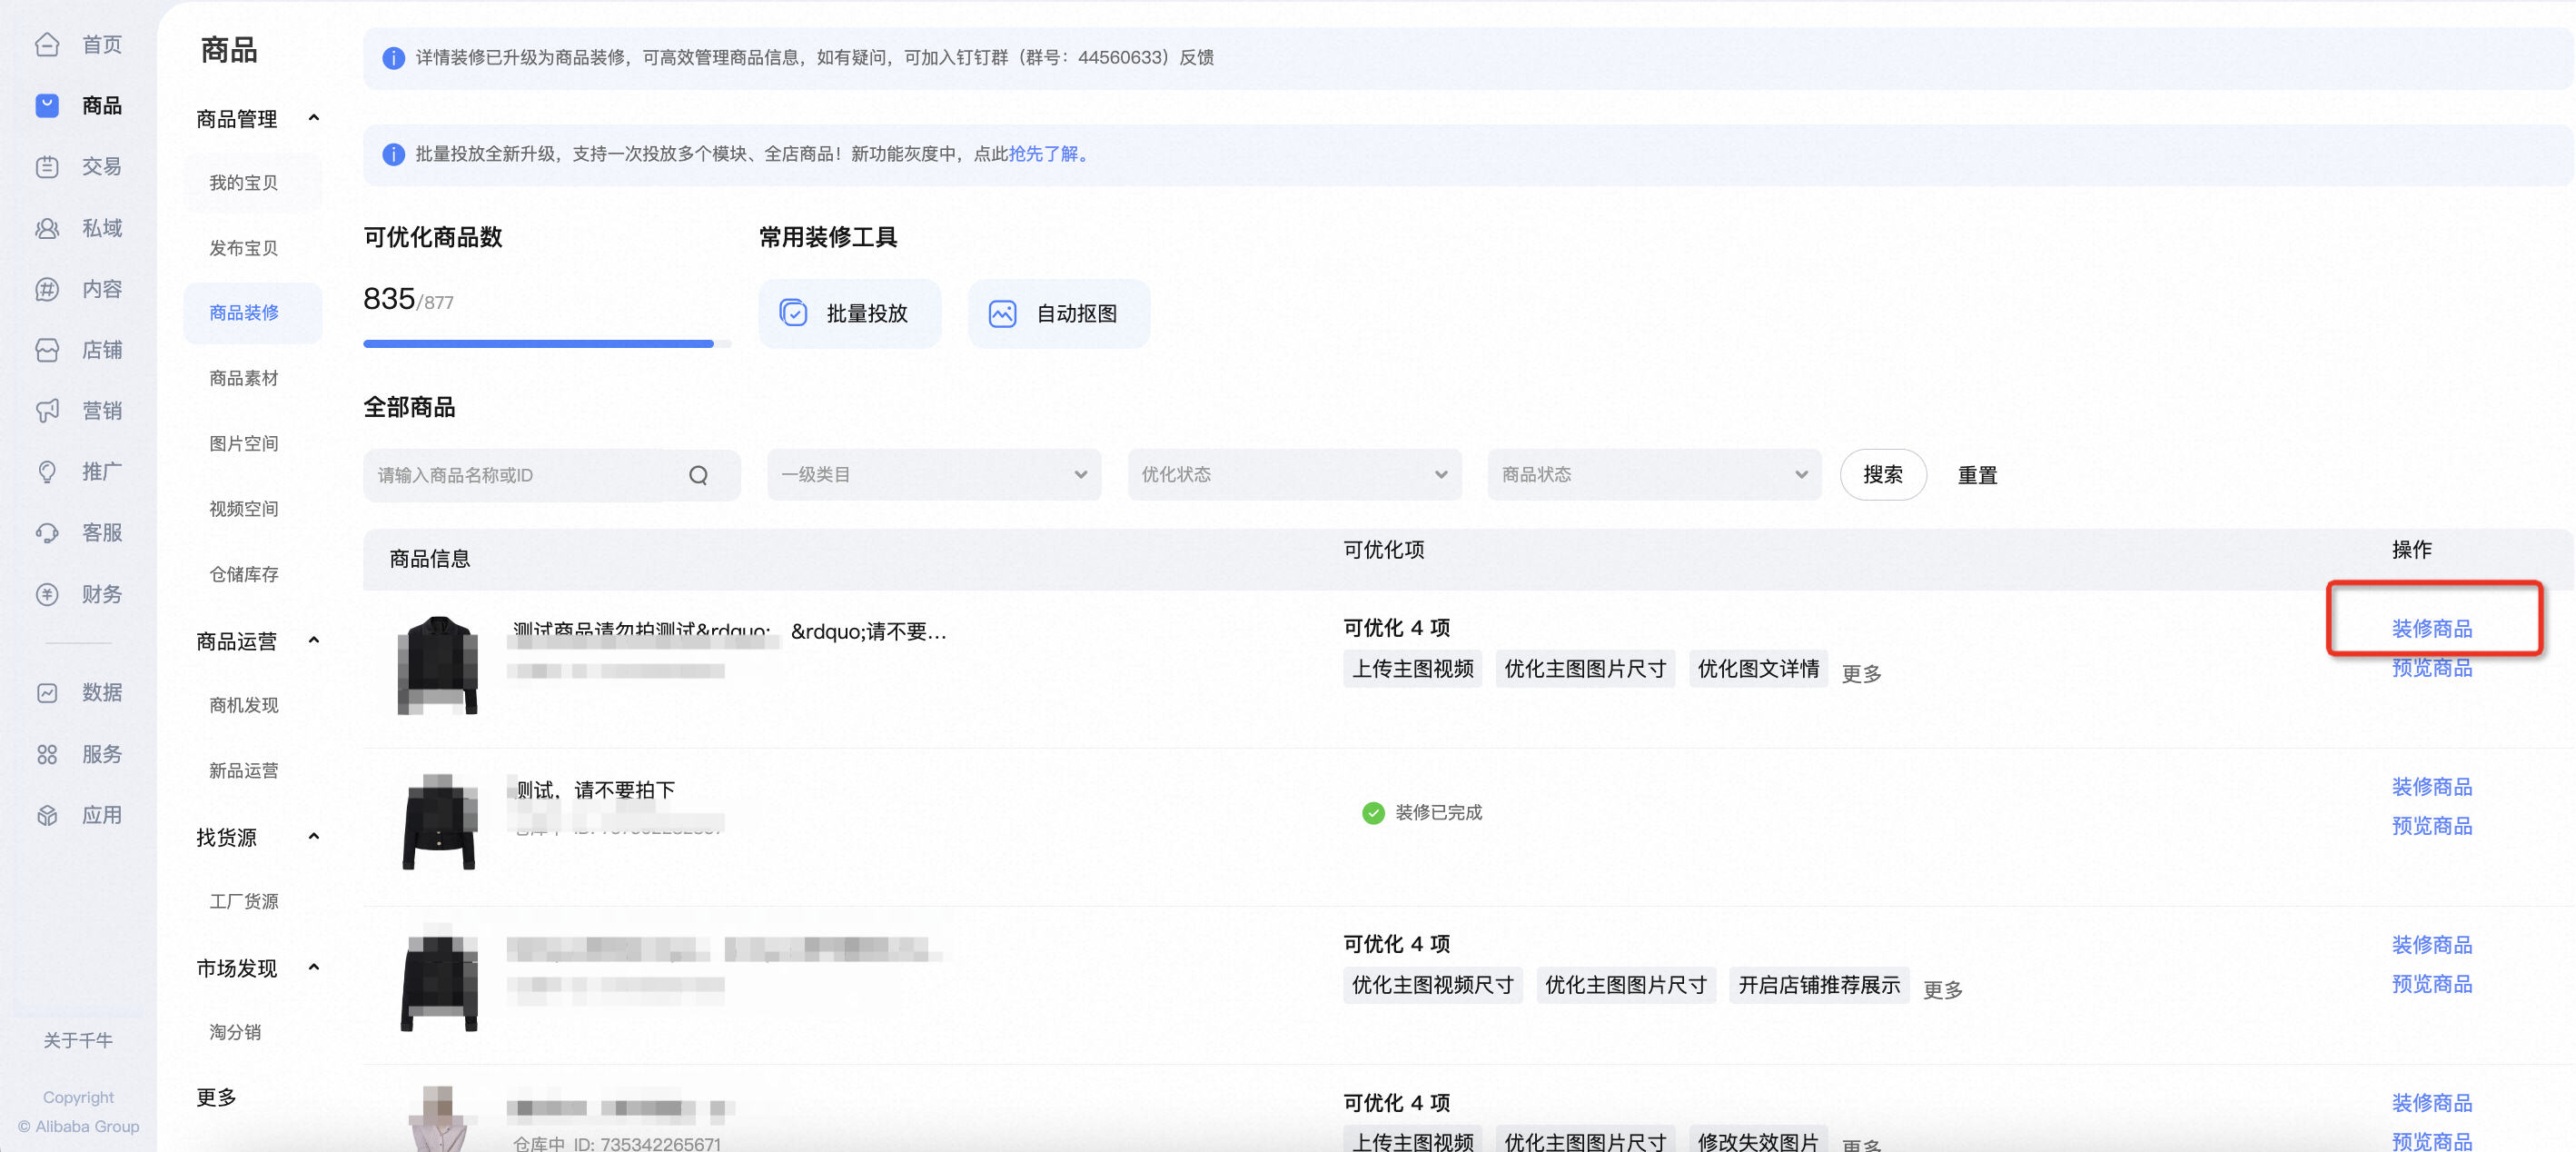Click the 营销 megaphone icon
This screenshot has height=1152, width=2576.
[47, 411]
